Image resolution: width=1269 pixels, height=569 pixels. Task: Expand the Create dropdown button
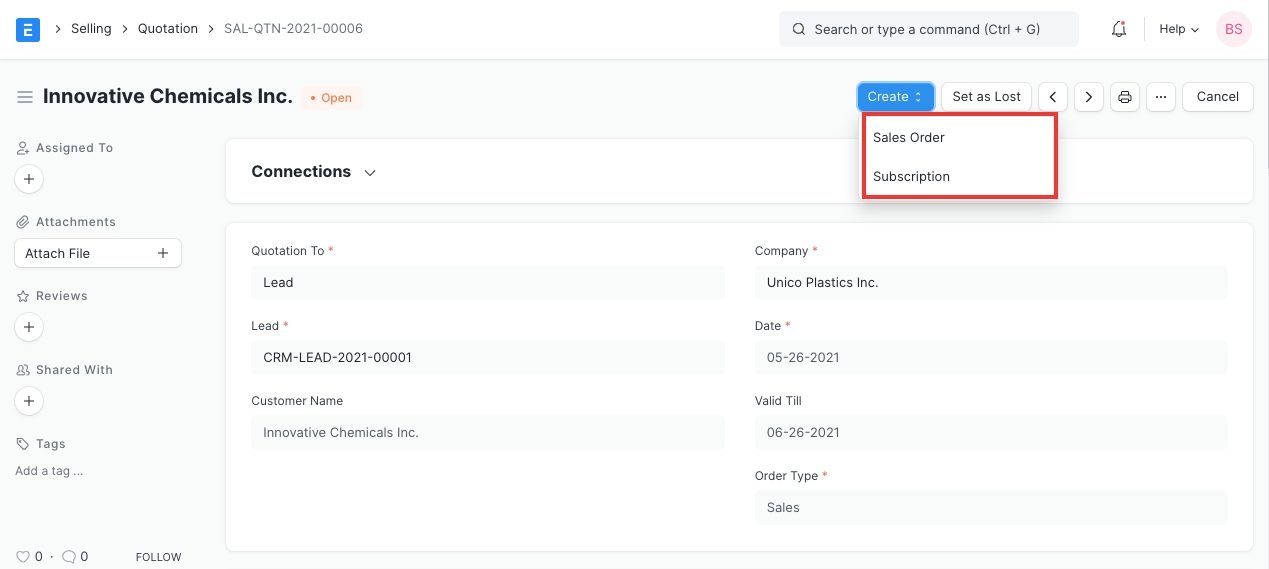[895, 97]
